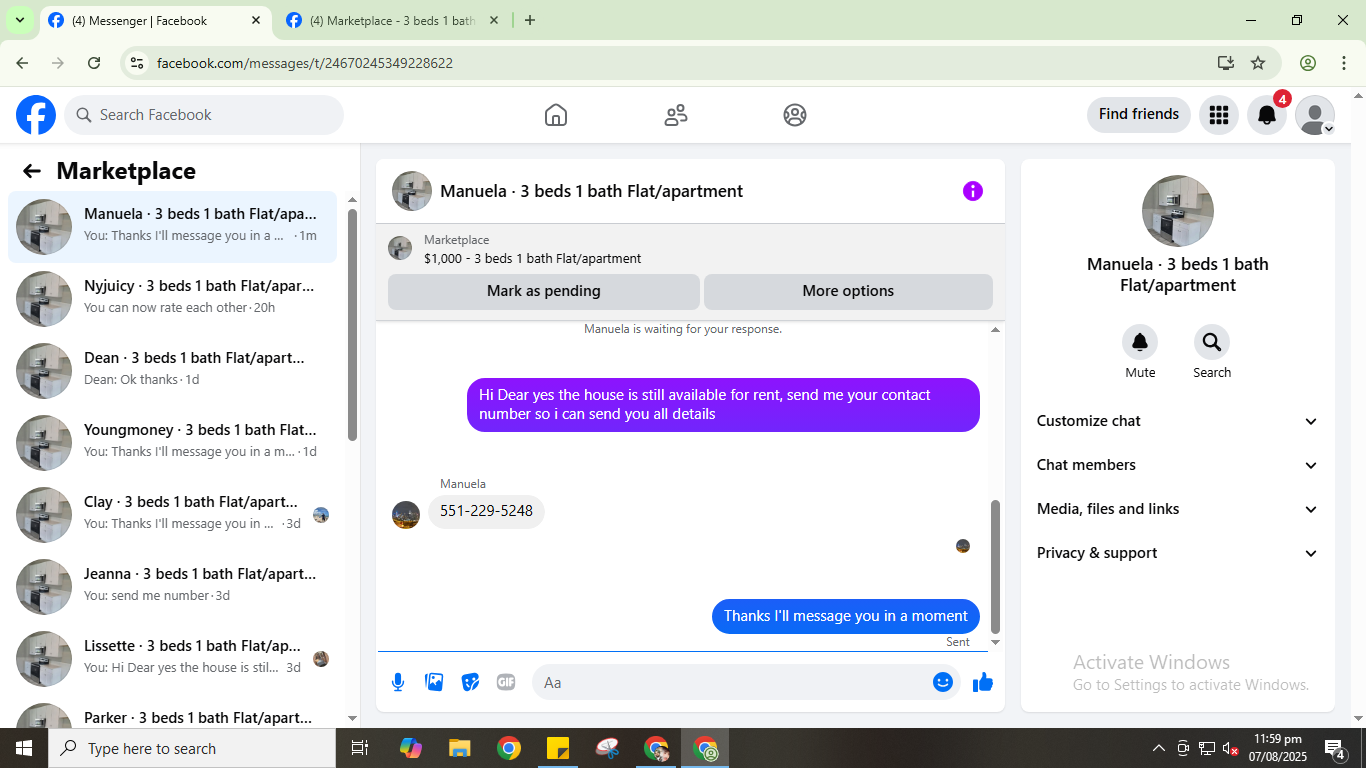Click the phone number 551-229-5248 message
Image resolution: width=1366 pixels, height=768 pixels.
tap(486, 511)
